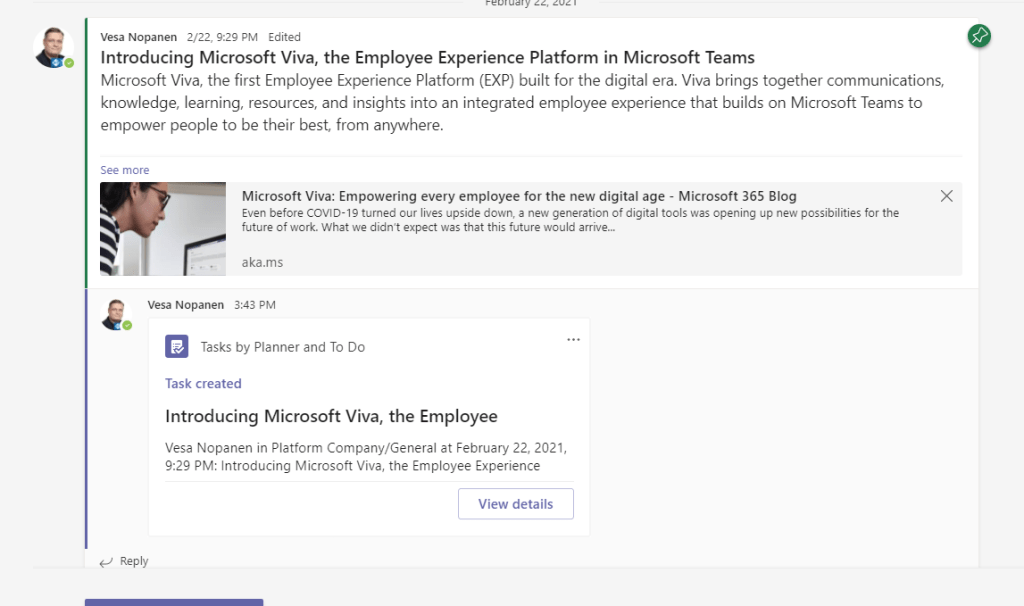Open the Microsoft Viva blog preview thumbnail
Image resolution: width=1024 pixels, height=606 pixels.
163,228
